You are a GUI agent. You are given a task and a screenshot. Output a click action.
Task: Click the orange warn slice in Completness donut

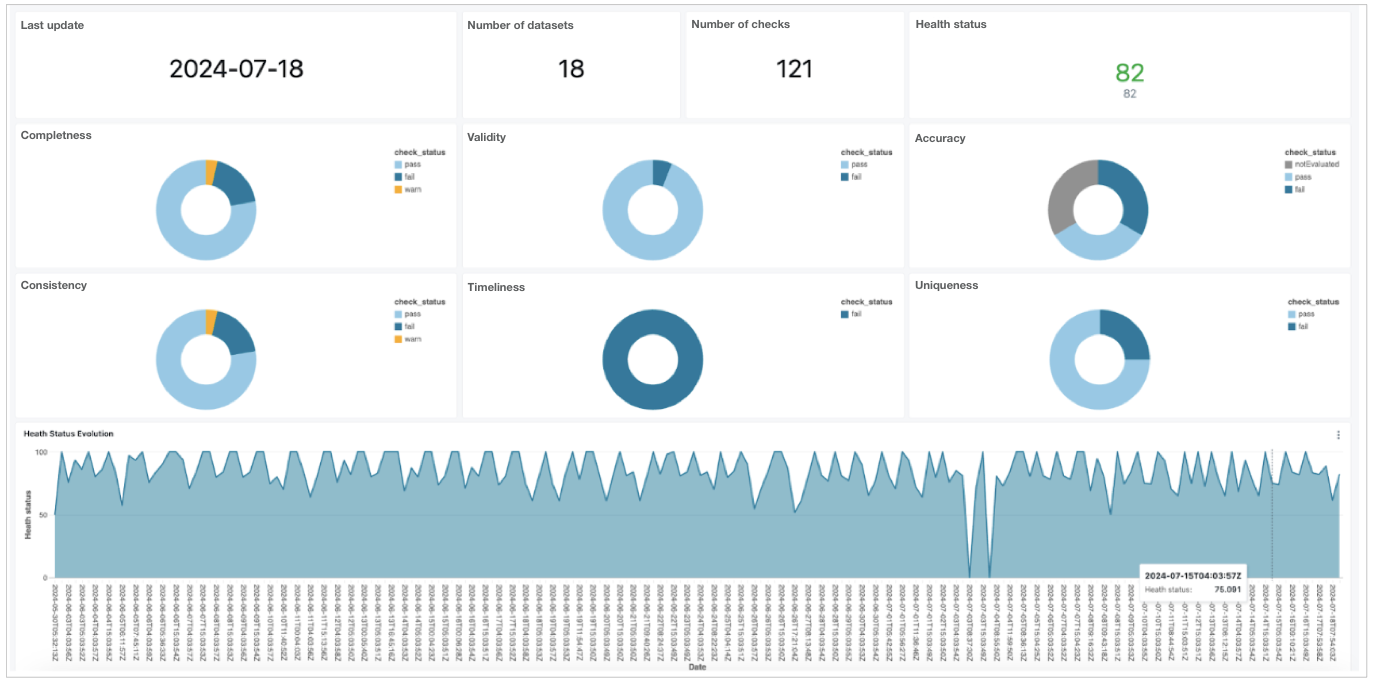pyautogui.click(x=211, y=171)
